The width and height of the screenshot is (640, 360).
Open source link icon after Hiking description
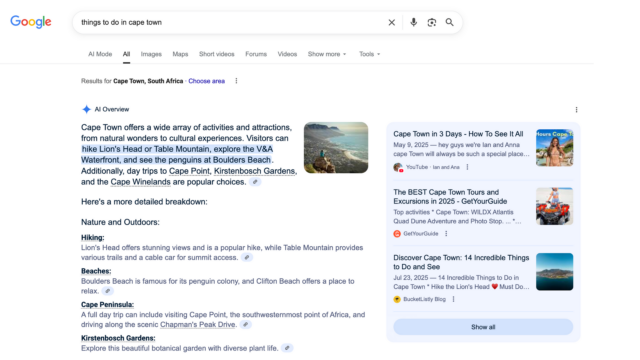[247, 258]
